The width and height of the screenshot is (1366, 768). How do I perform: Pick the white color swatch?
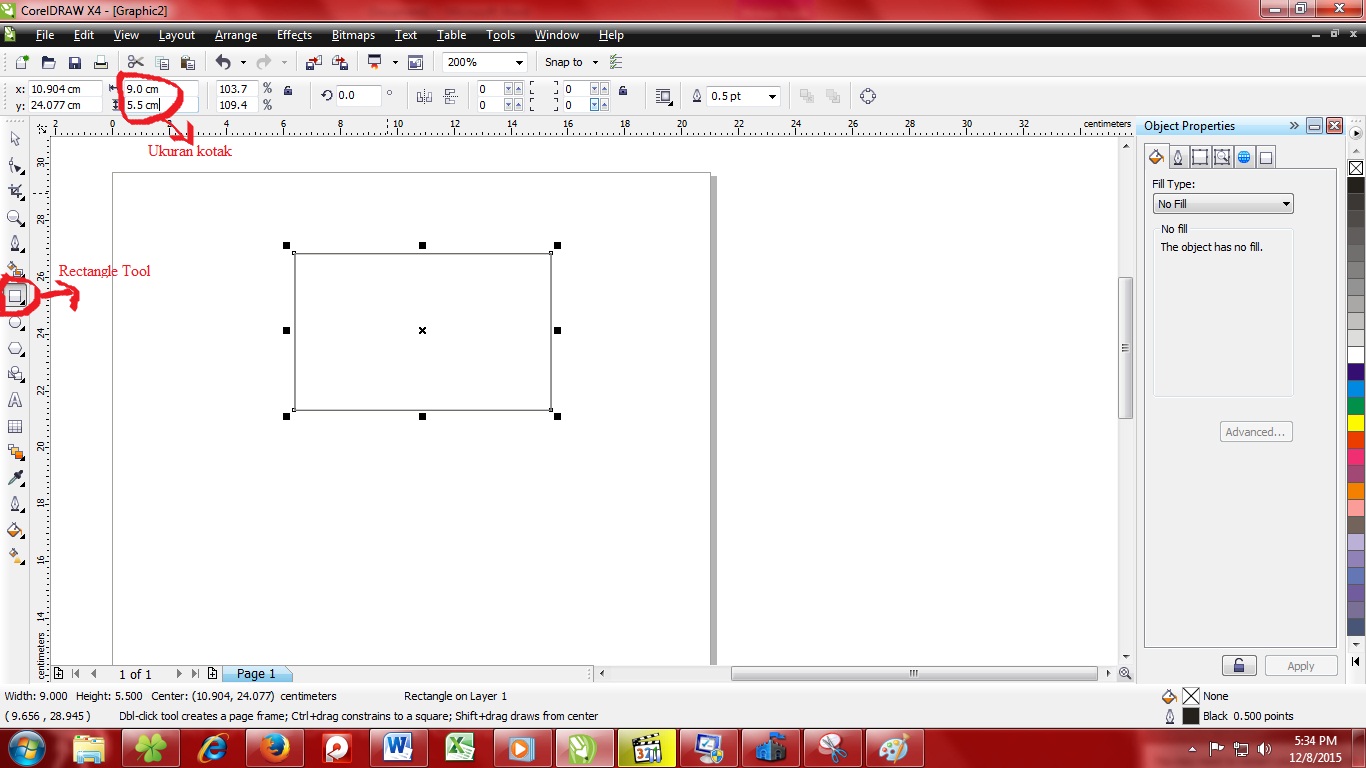pyautogui.click(x=1356, y=355)
